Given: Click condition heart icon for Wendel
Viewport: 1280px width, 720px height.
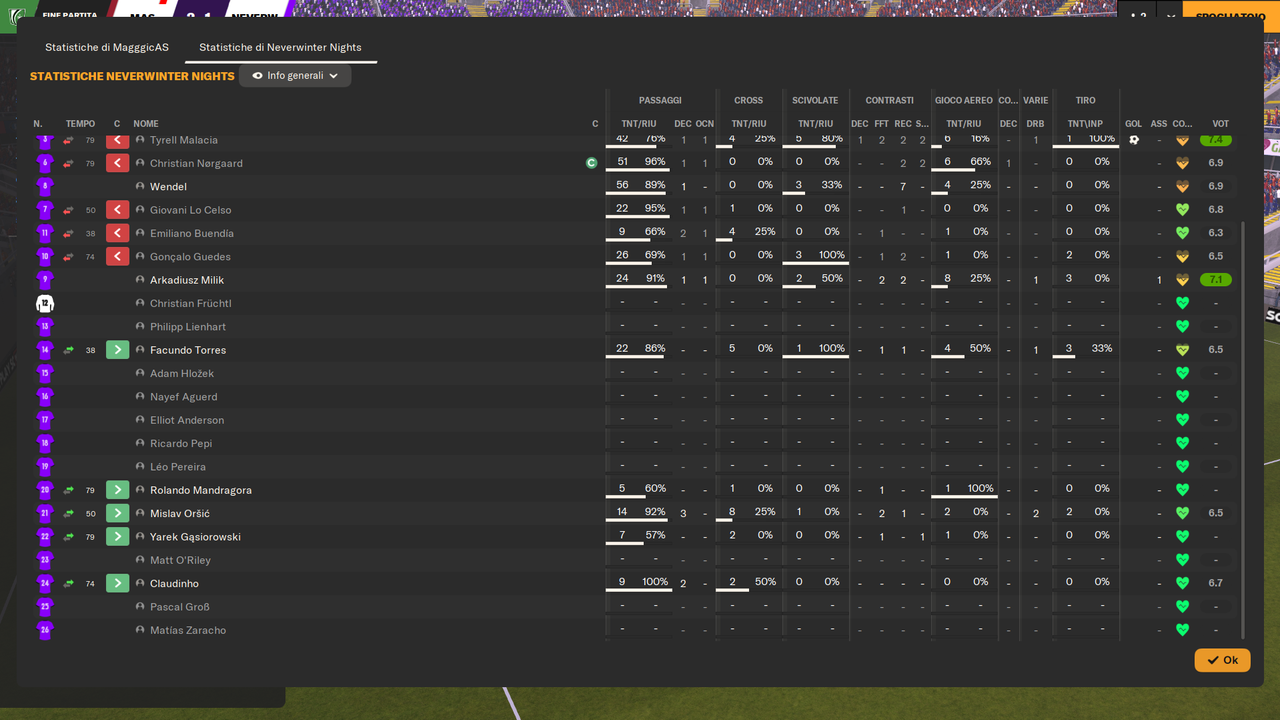Looking at the screenshot, I should click(1182, 187).
